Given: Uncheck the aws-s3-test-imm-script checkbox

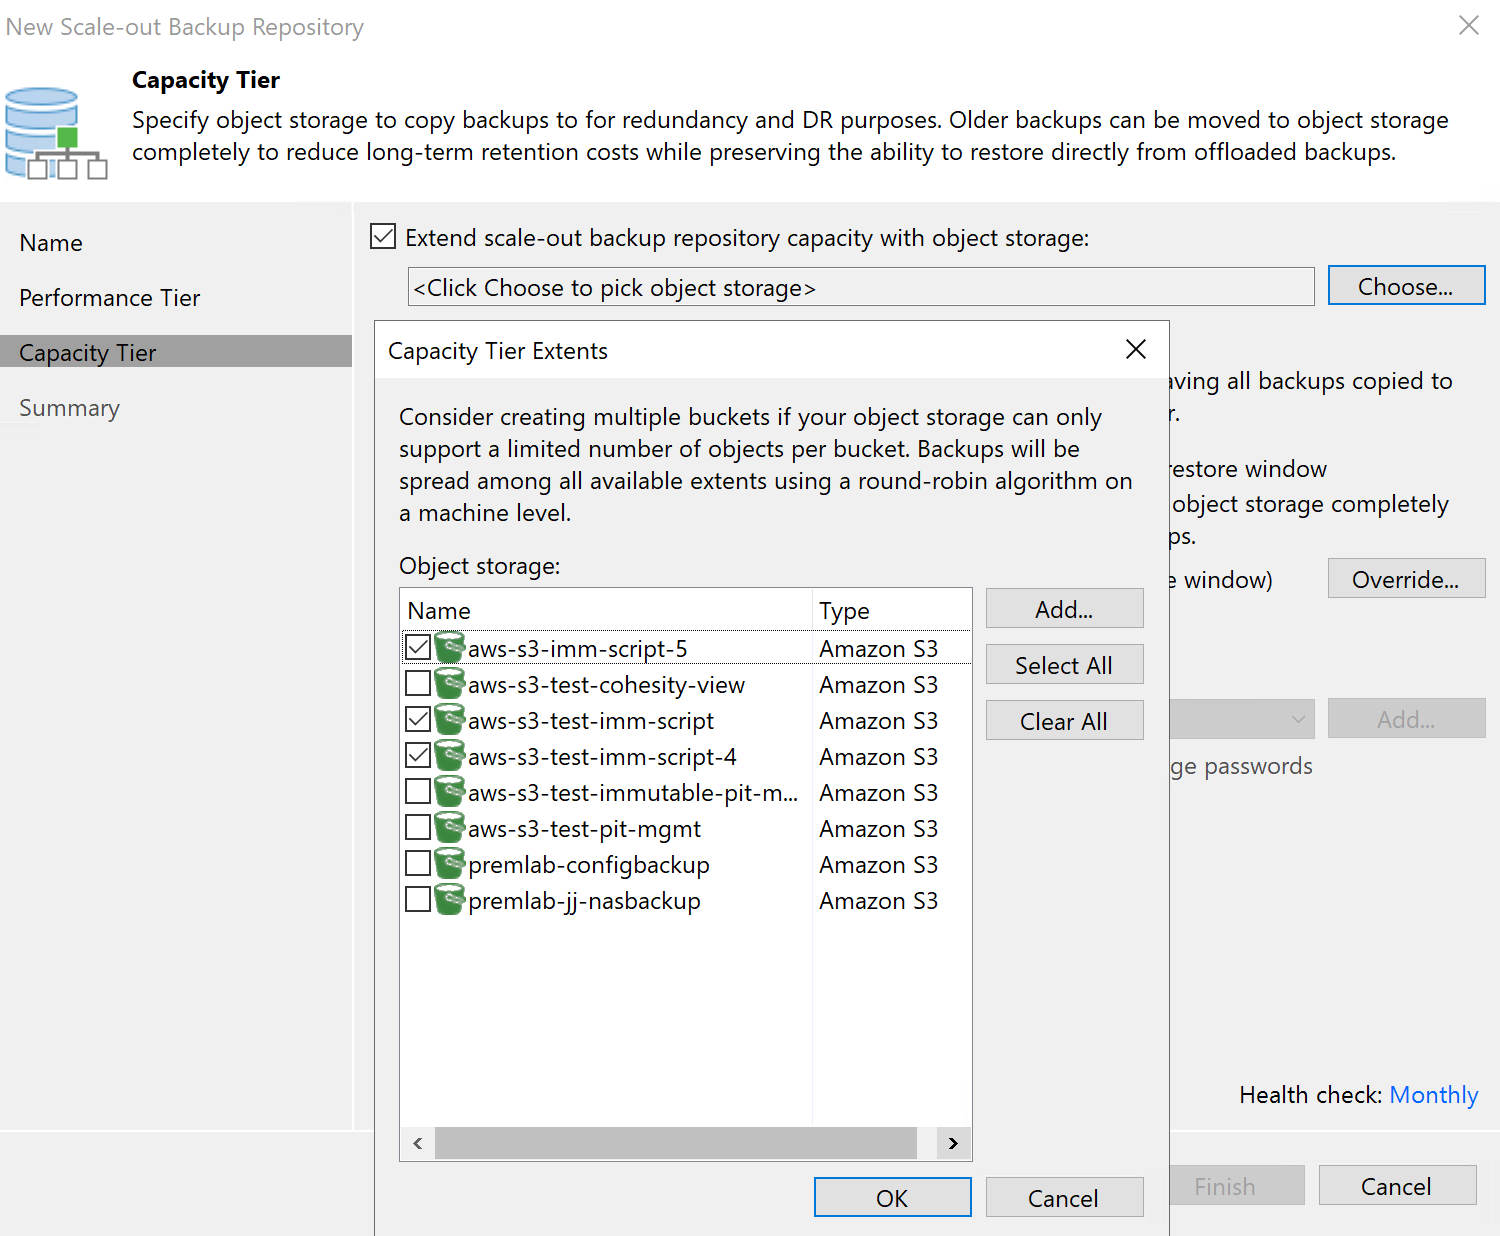Looking at the screenshot, I should [418, 720].
